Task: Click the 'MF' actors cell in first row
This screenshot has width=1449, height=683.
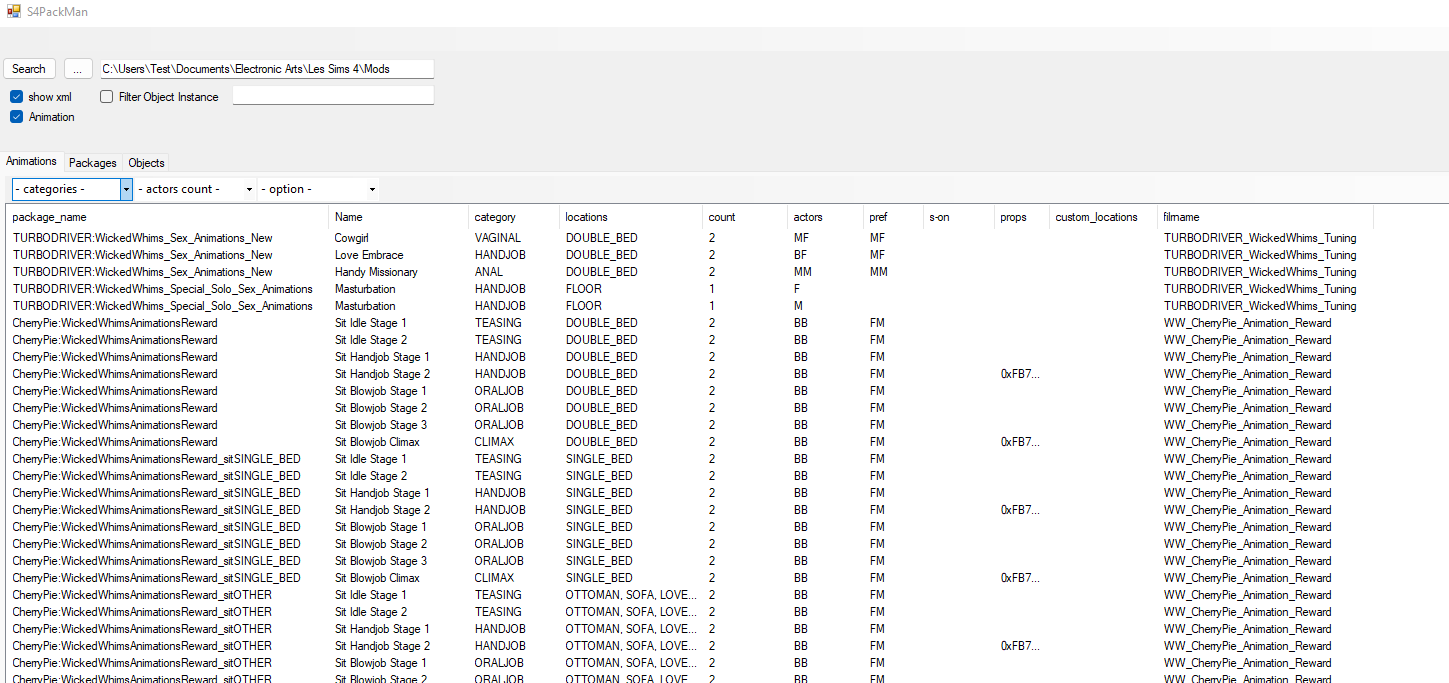Action: 801,238
